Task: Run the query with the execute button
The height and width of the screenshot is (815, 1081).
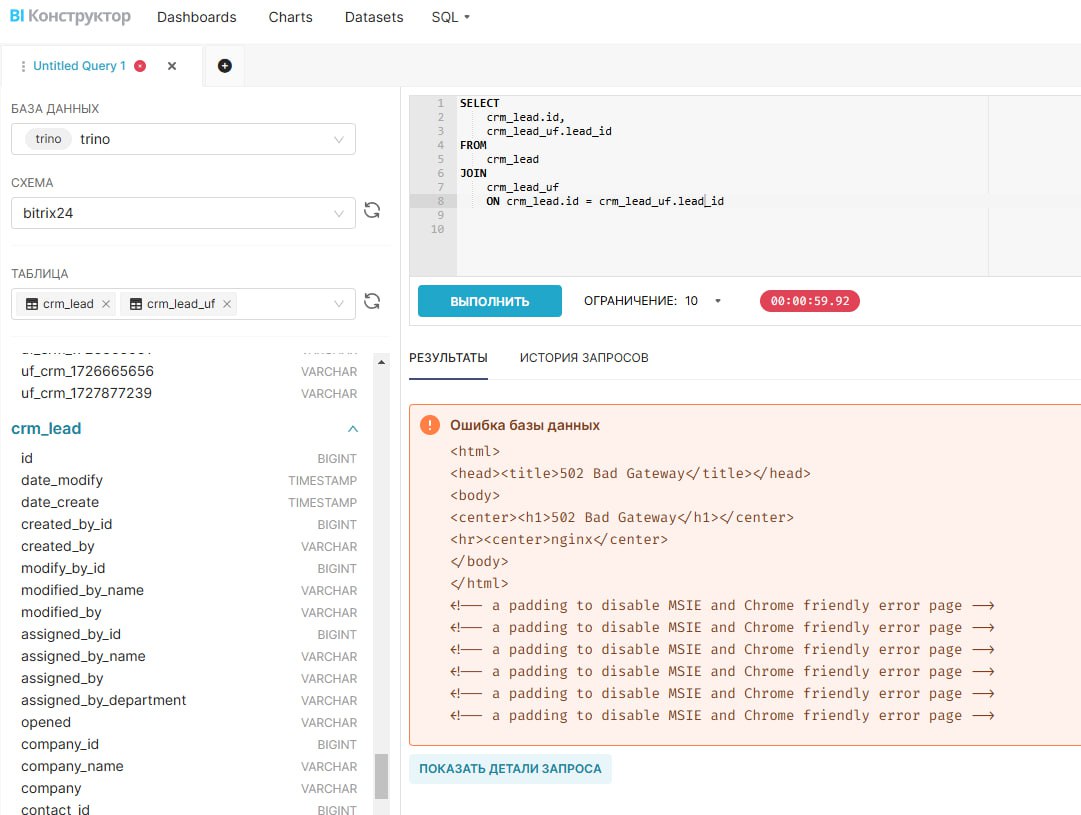Action: pyautogui.click(x=490, y=301)
